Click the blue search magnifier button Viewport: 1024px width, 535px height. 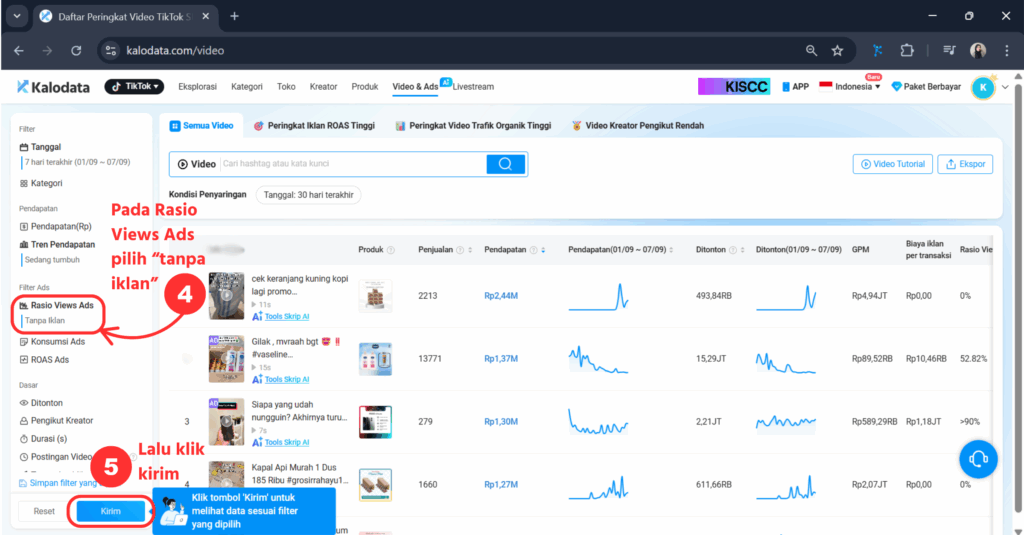(505, 164)
